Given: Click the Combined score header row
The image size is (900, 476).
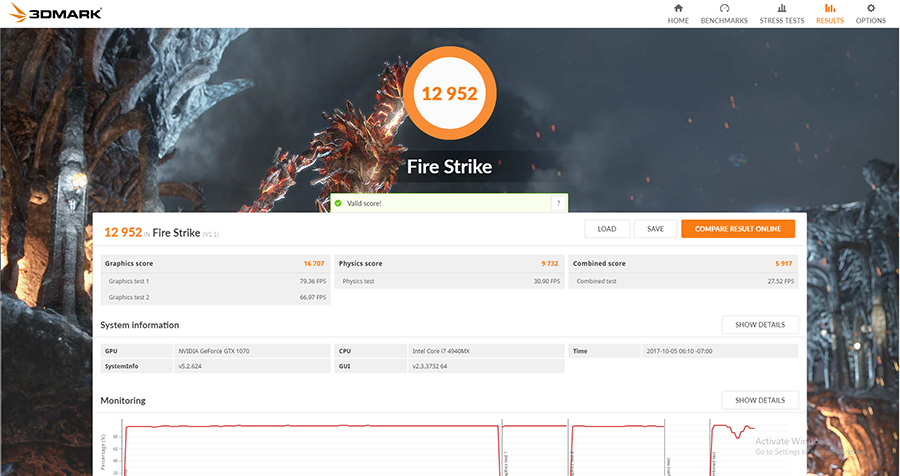Looking at the screenshot, I should (x=684, y=264).
